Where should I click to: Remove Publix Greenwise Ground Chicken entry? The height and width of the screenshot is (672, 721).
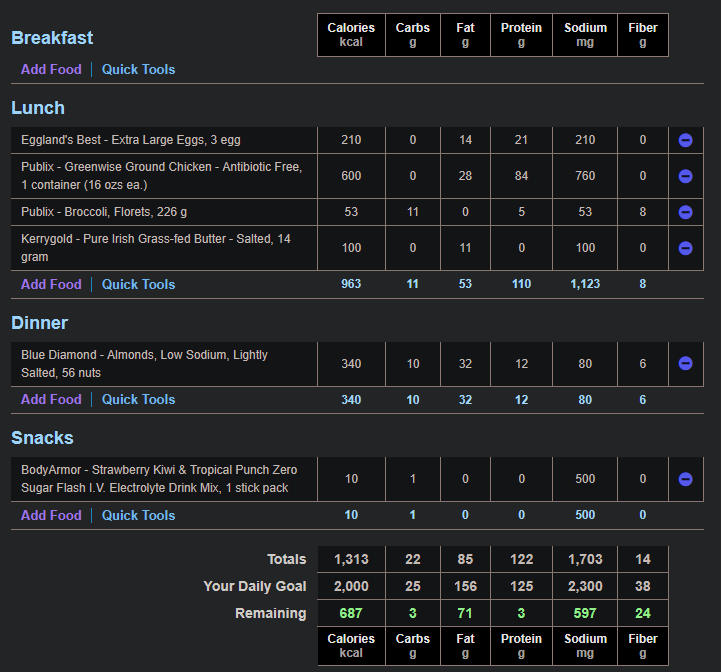[x=685, y=176]
